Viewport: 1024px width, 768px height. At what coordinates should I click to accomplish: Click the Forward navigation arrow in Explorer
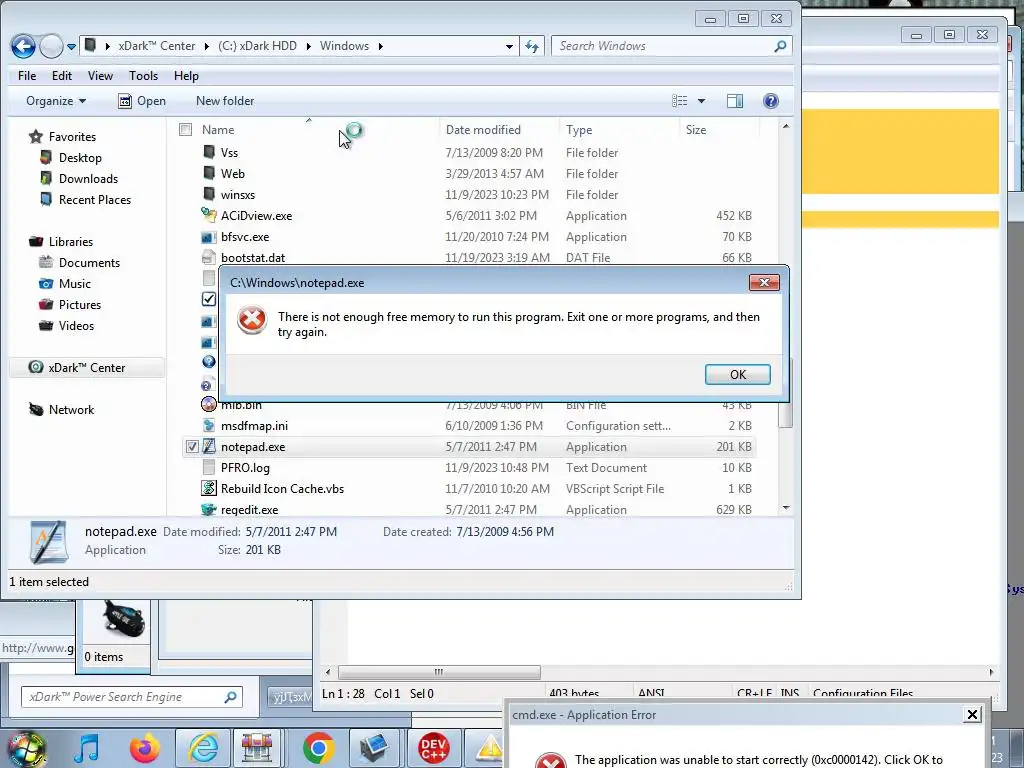(x=51, y=46)
